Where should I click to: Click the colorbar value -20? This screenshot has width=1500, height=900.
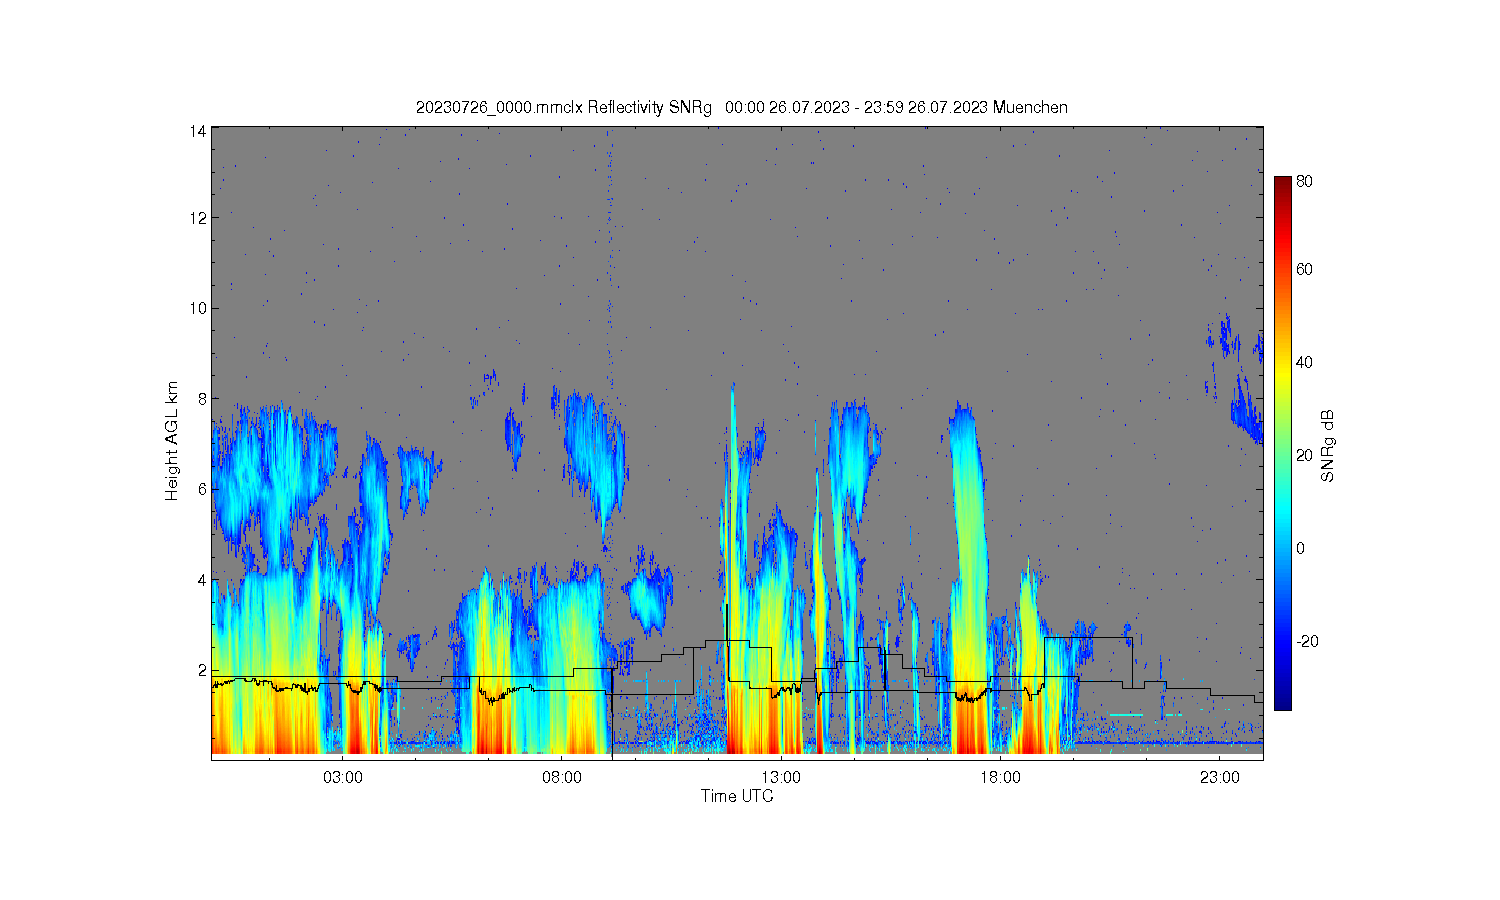pos(1306,641)
